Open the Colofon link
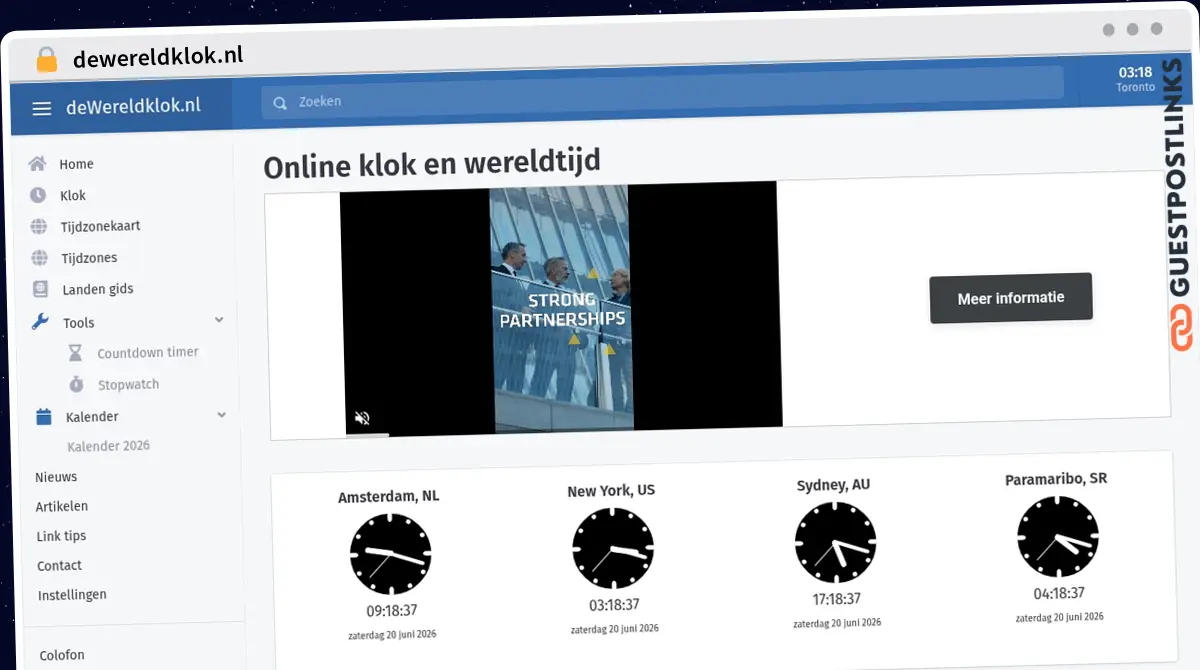Image resolution: width=1200 pixels, height=670 pixels. point(62,655)
